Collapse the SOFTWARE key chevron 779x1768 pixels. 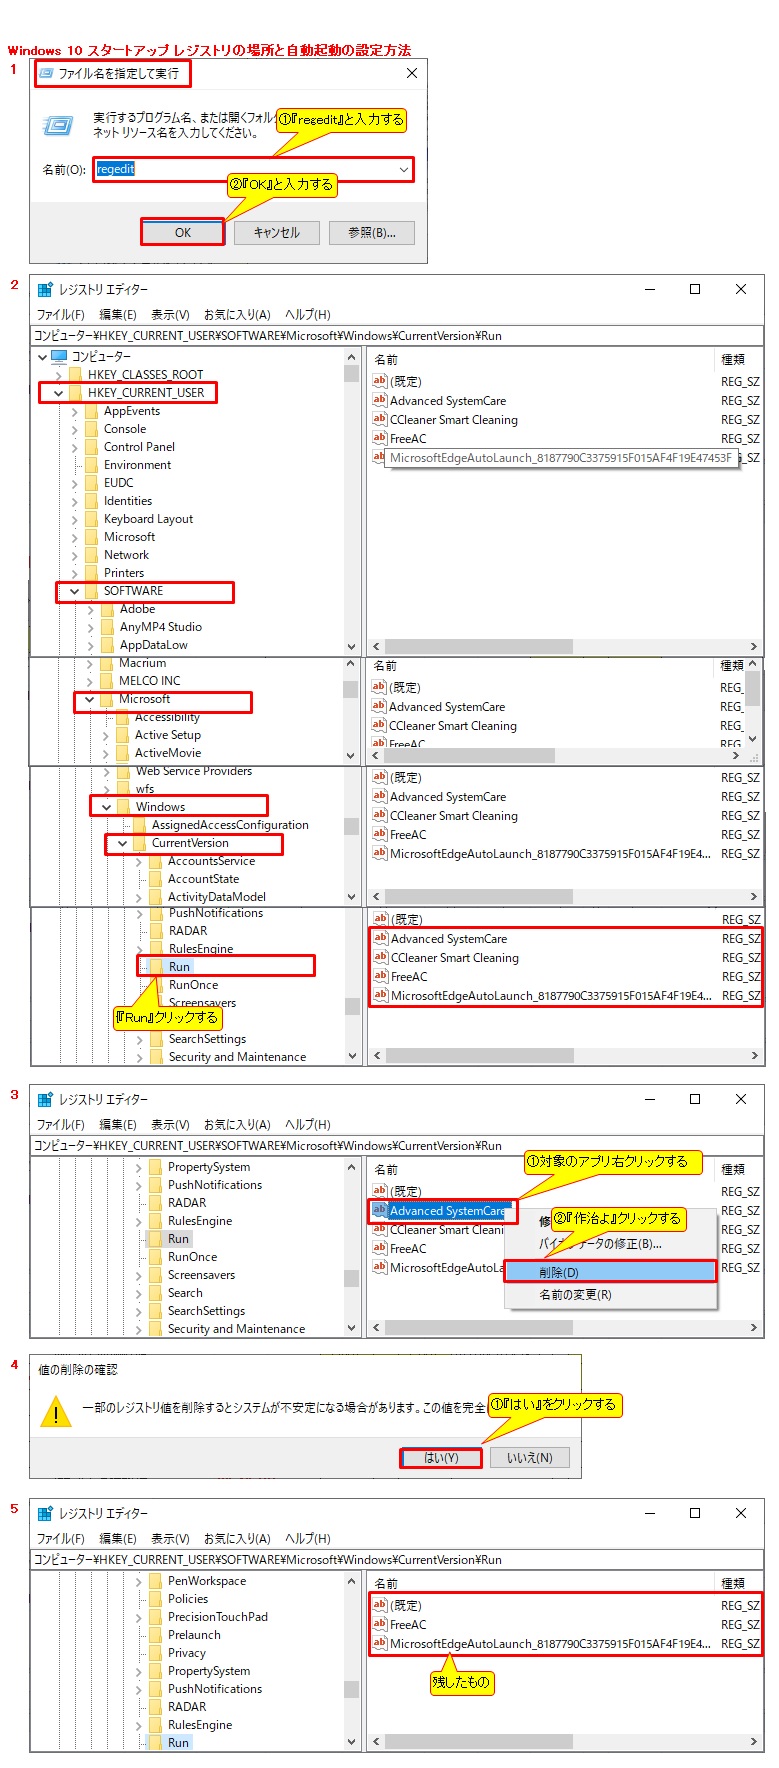point(74,591)
